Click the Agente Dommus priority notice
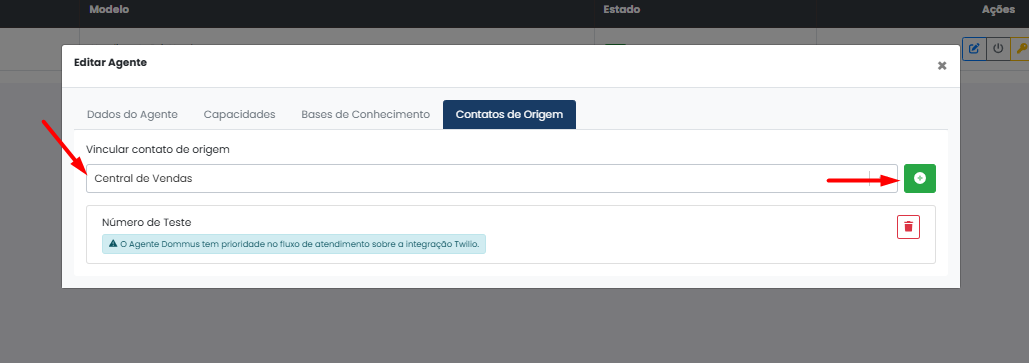 pyautogui.click(x=294, y=244)
